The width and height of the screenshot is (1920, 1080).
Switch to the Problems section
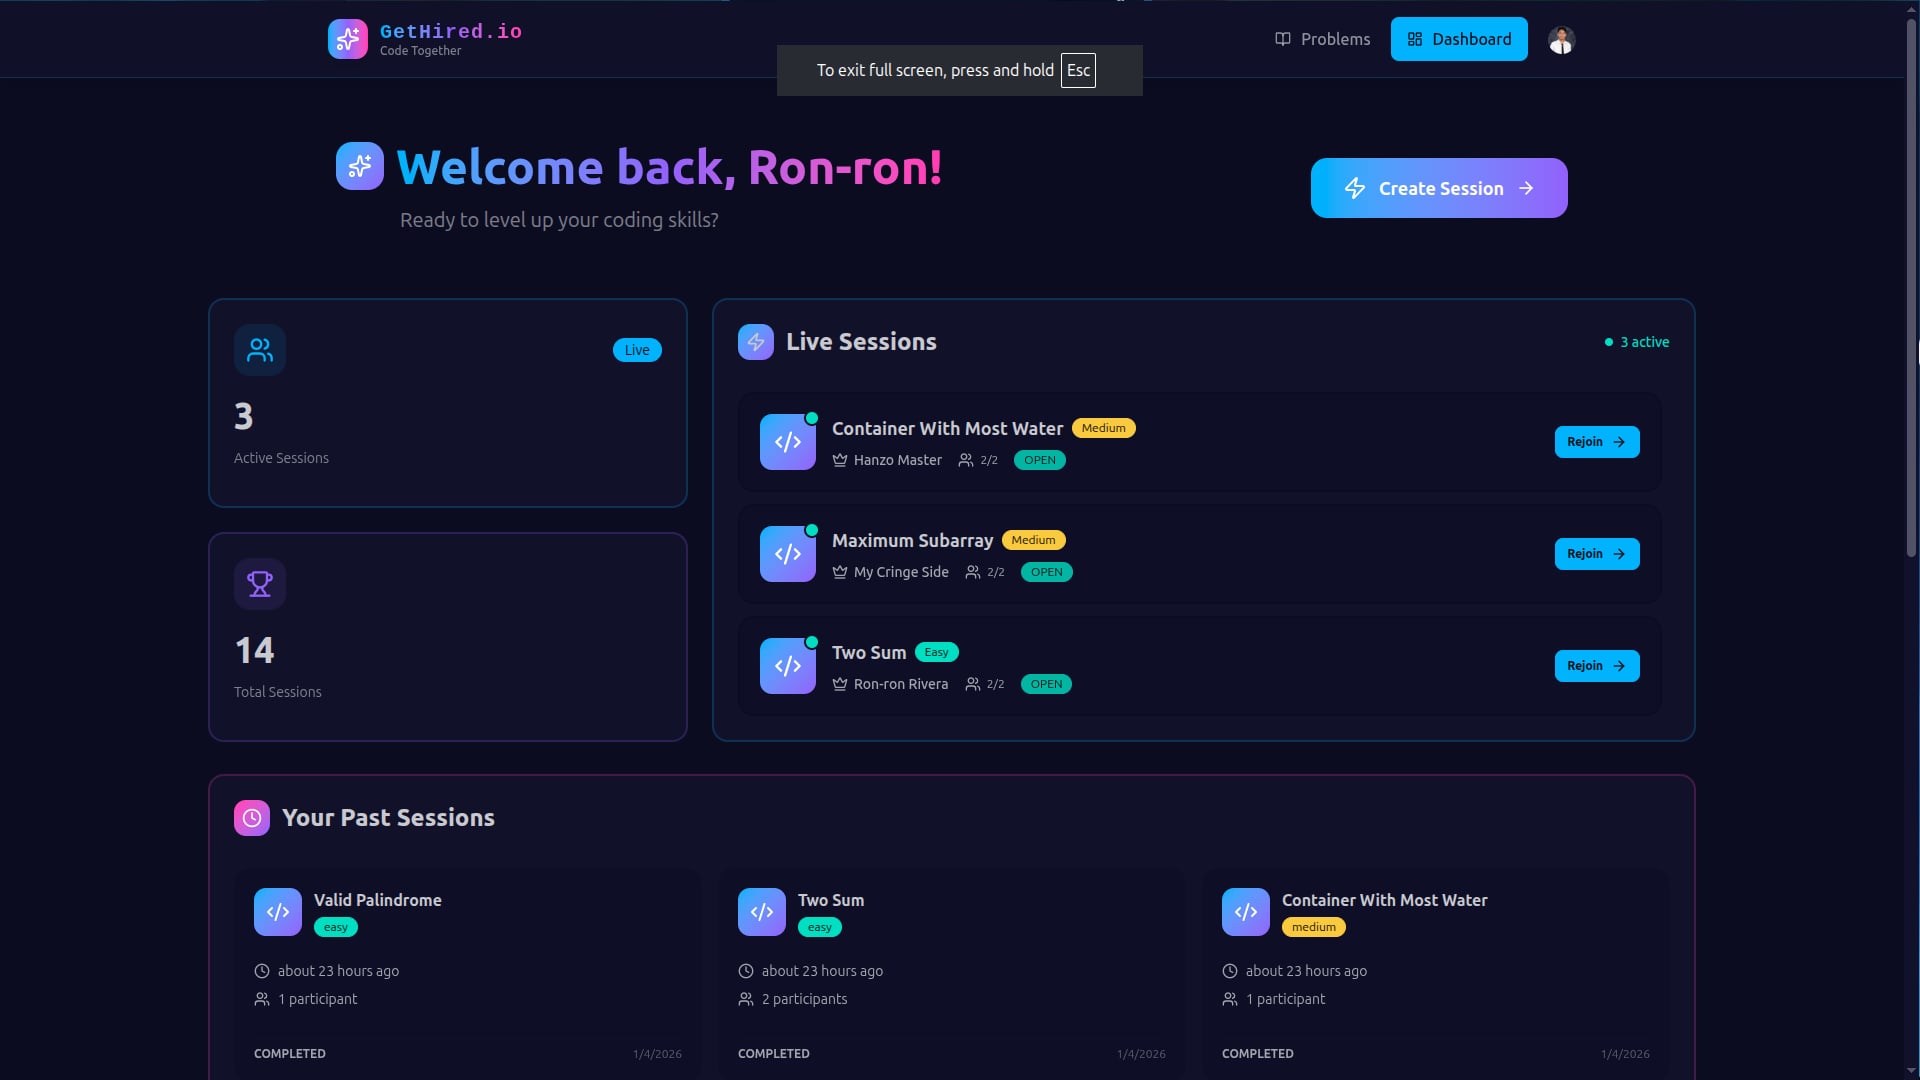1334,39
